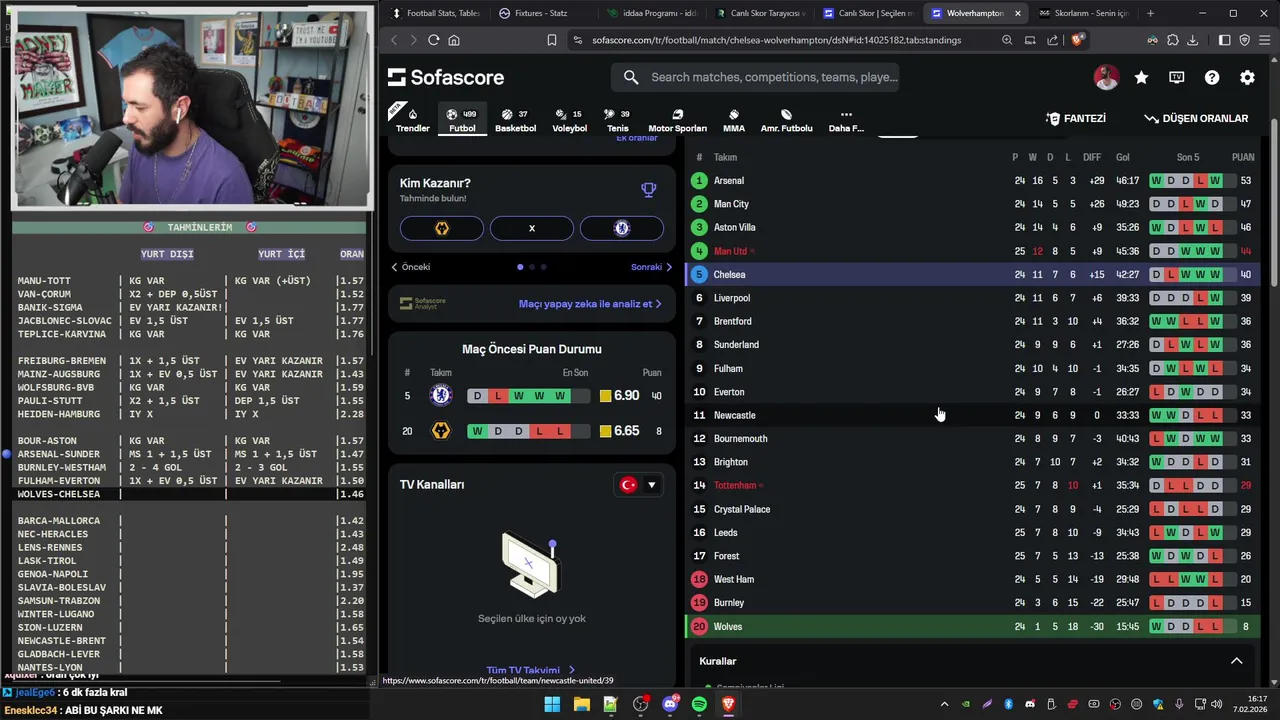Open Maçı yapay zeka ile analiz et
The height and width of the screenshot is (720, 1280).
point(590,303)
